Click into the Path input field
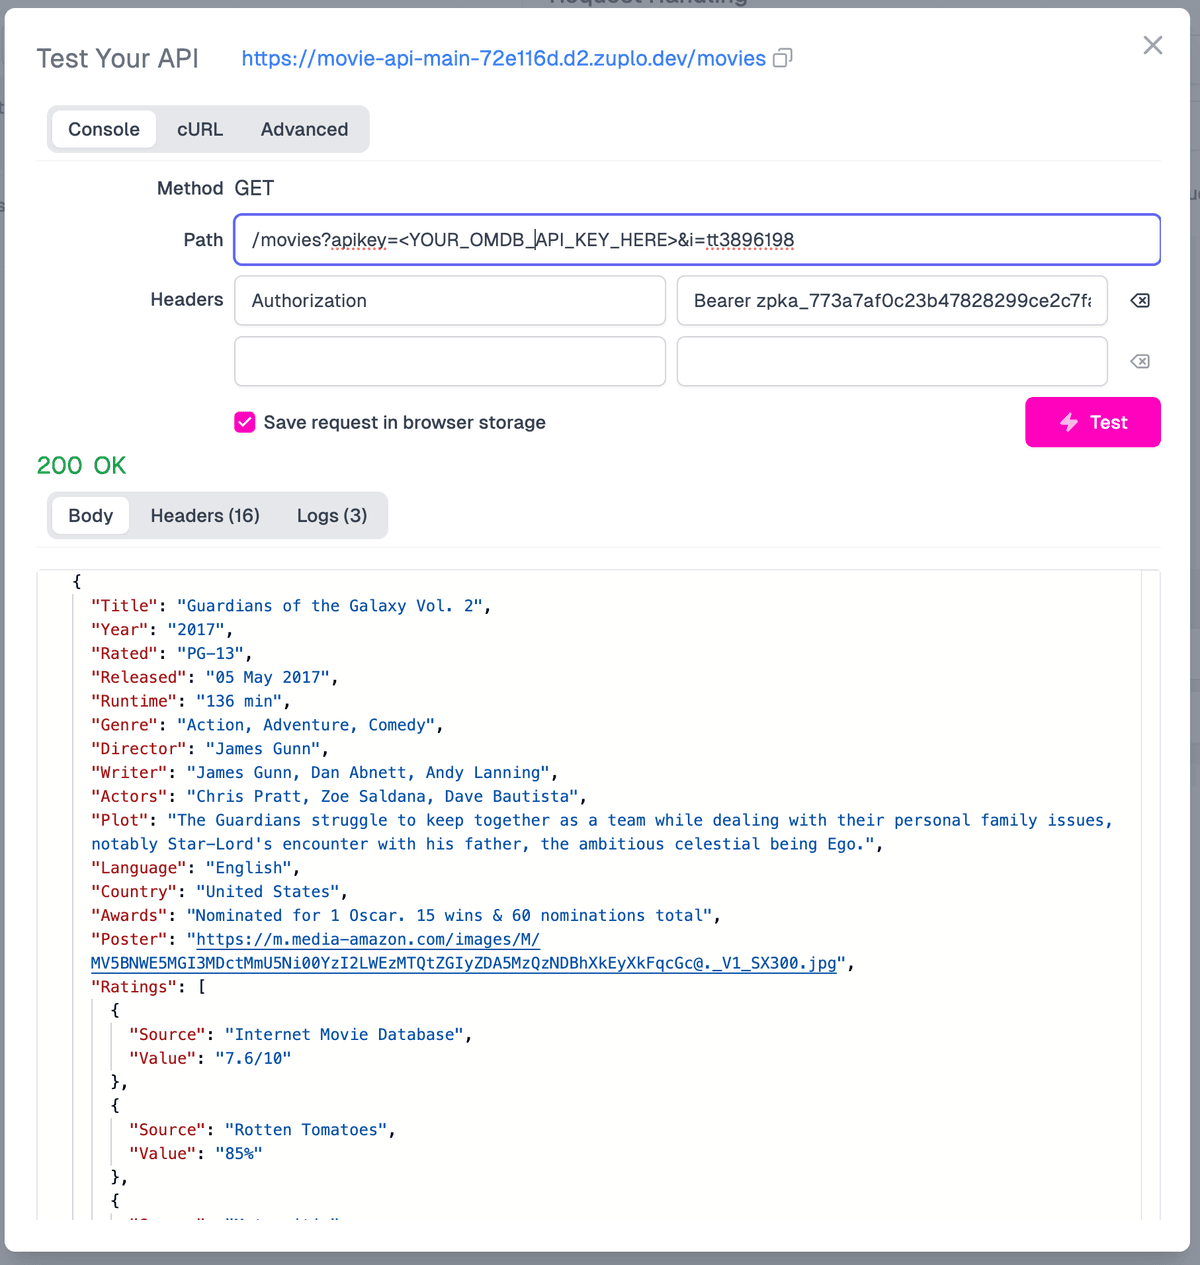This screenshot has width=1200, height=1265. tap(696, 240)
